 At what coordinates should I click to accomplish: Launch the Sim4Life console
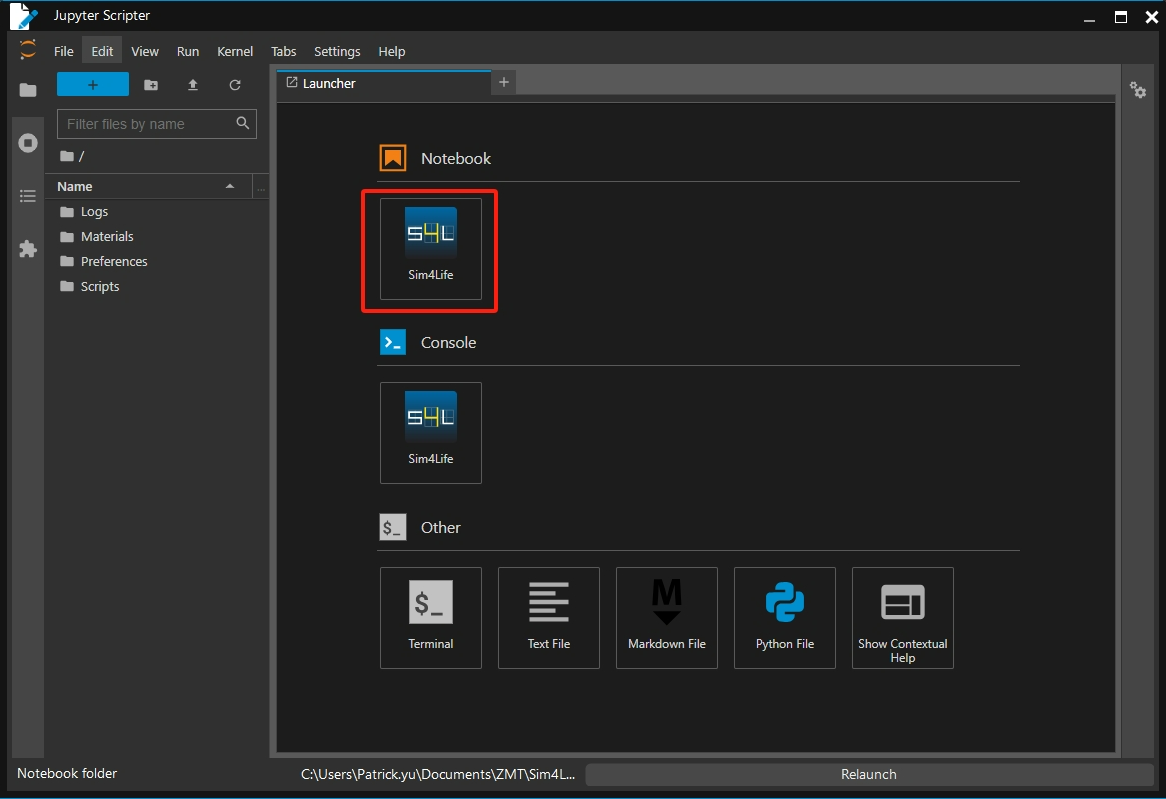(430, 432)
